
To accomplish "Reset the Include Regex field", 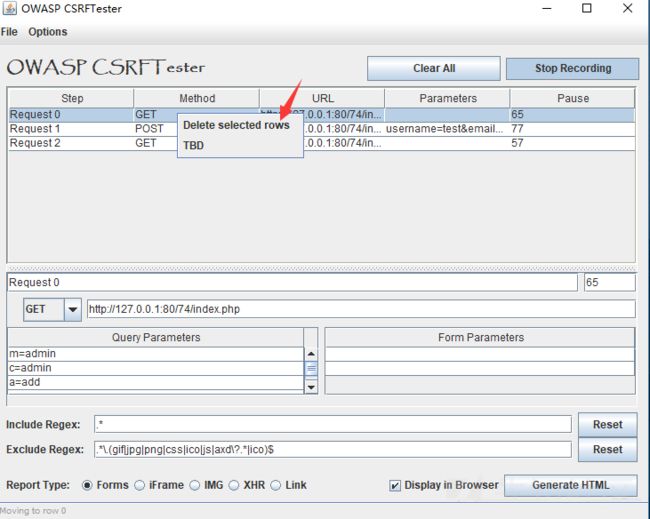I will 607,424.
